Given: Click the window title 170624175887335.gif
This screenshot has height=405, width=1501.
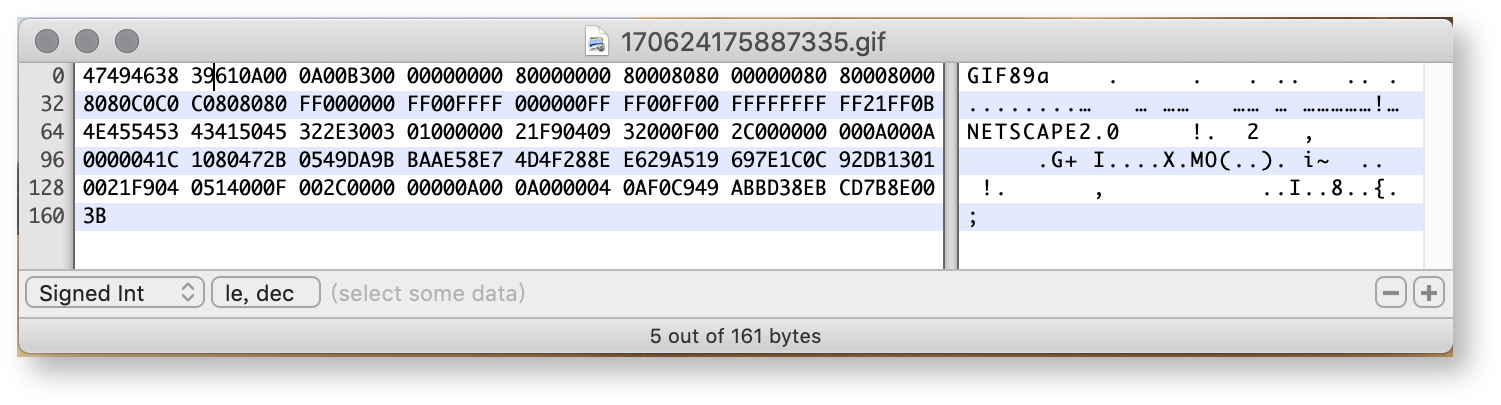Looking at the screenshot, I should 753,42.
